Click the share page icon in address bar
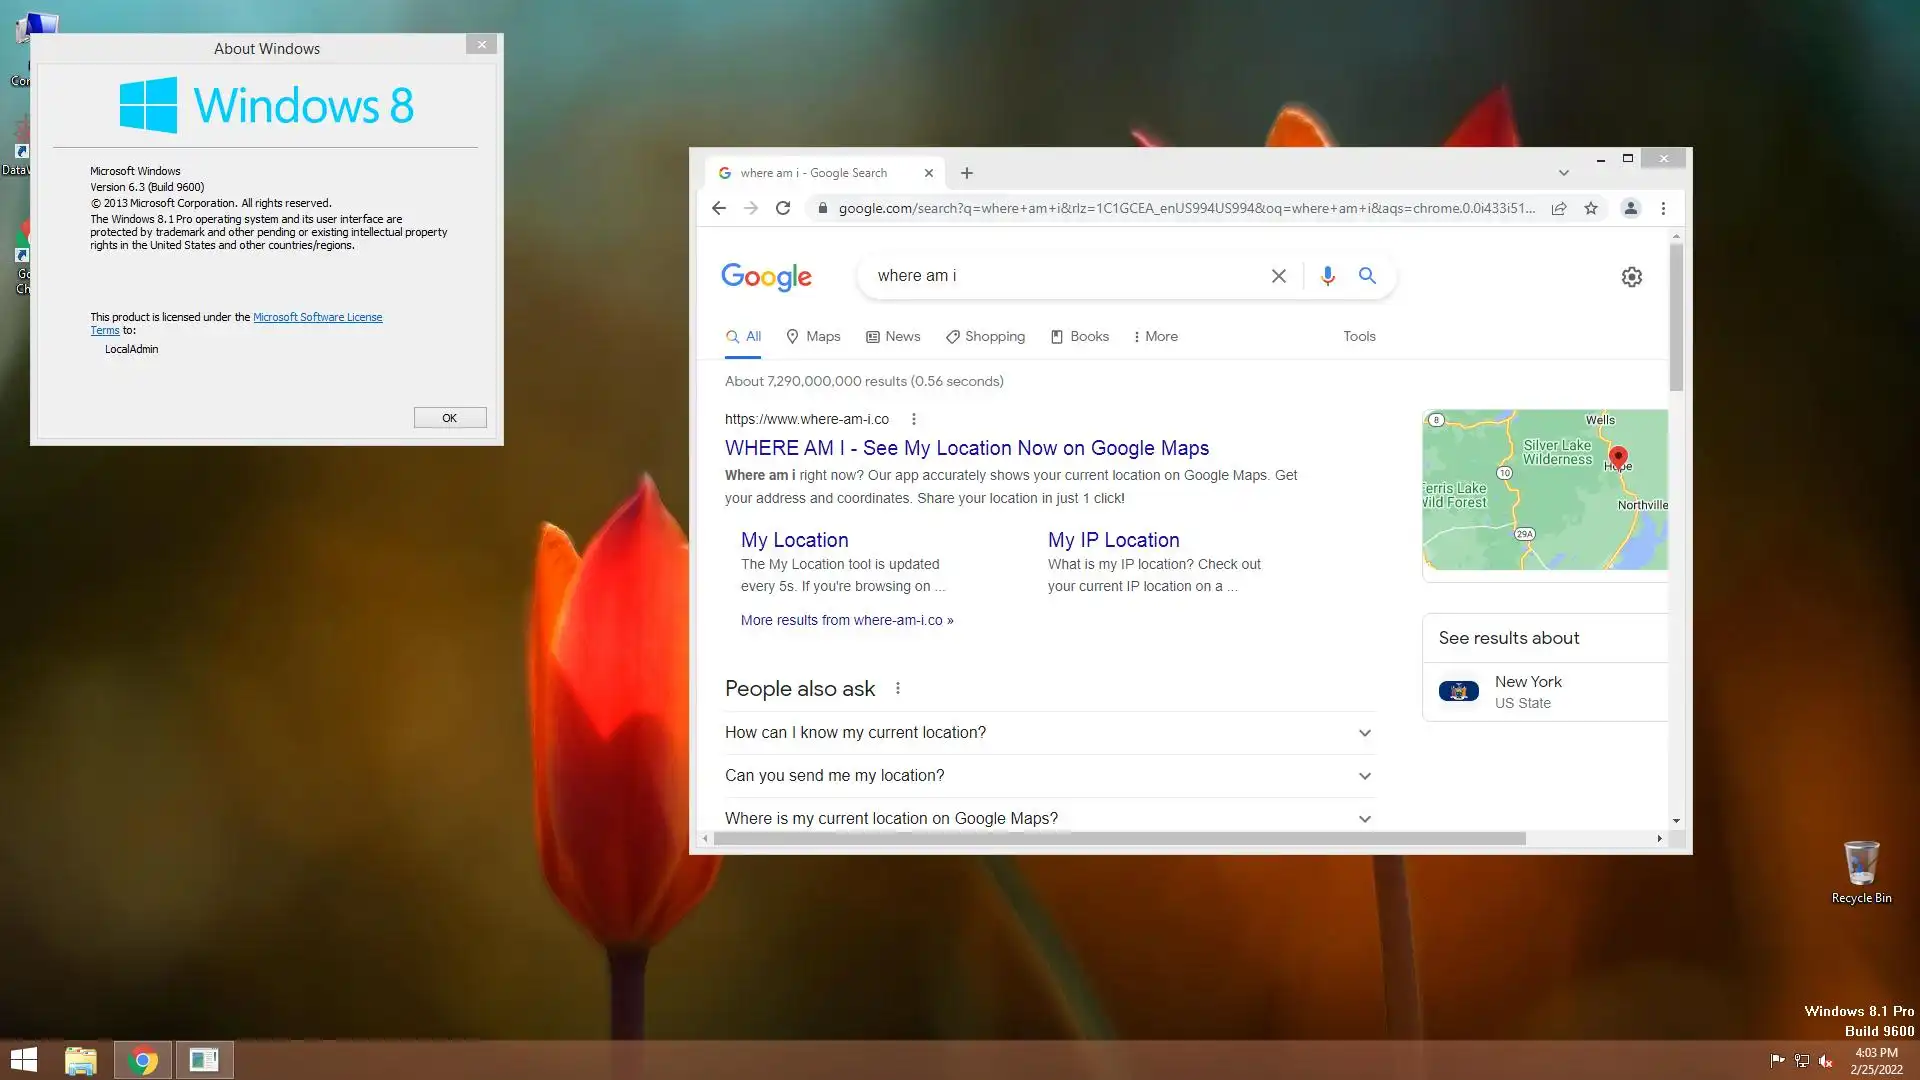The width and height of the screenshot is (1920, 1080). 1559,208
